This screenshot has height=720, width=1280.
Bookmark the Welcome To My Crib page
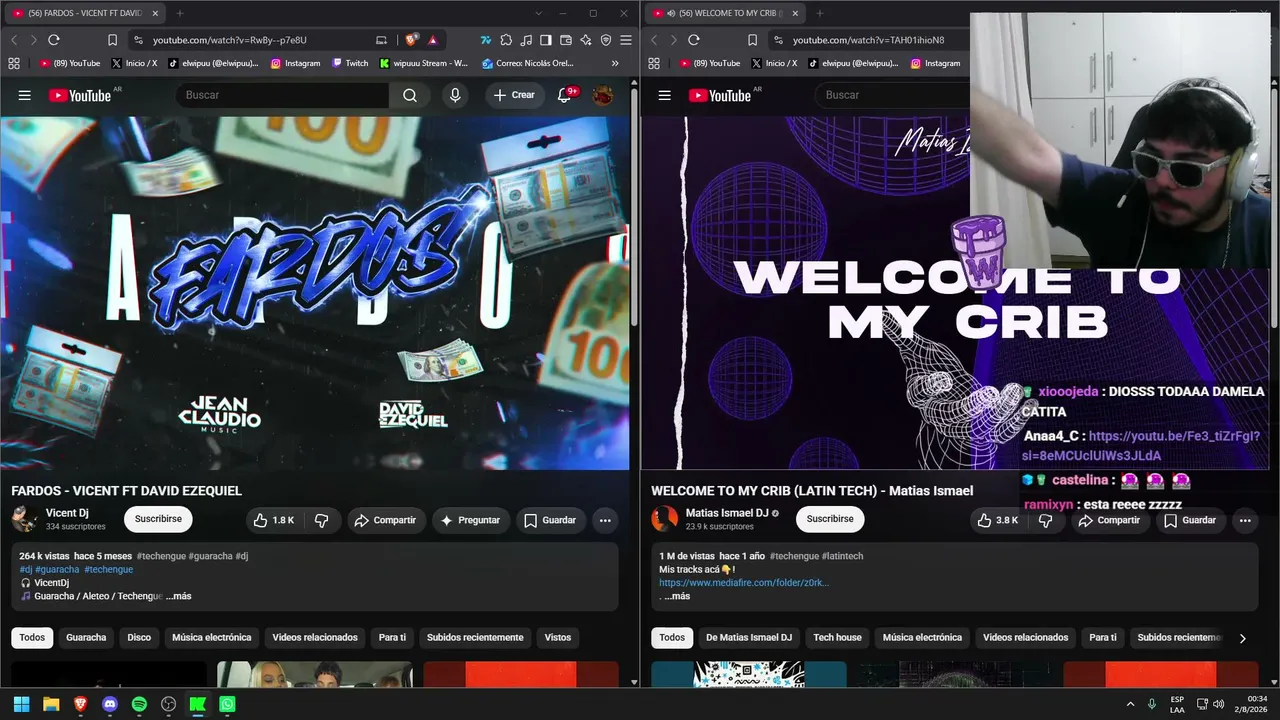coord(752,40)
